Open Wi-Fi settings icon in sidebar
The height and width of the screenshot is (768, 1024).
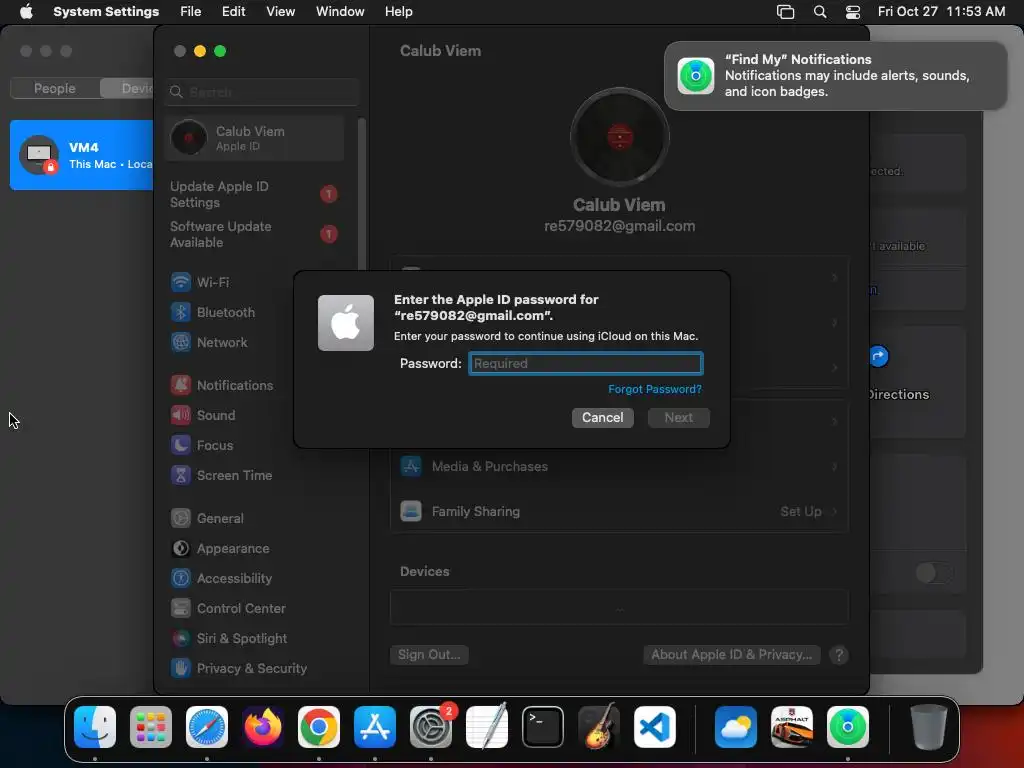click(x=181, y=282)
